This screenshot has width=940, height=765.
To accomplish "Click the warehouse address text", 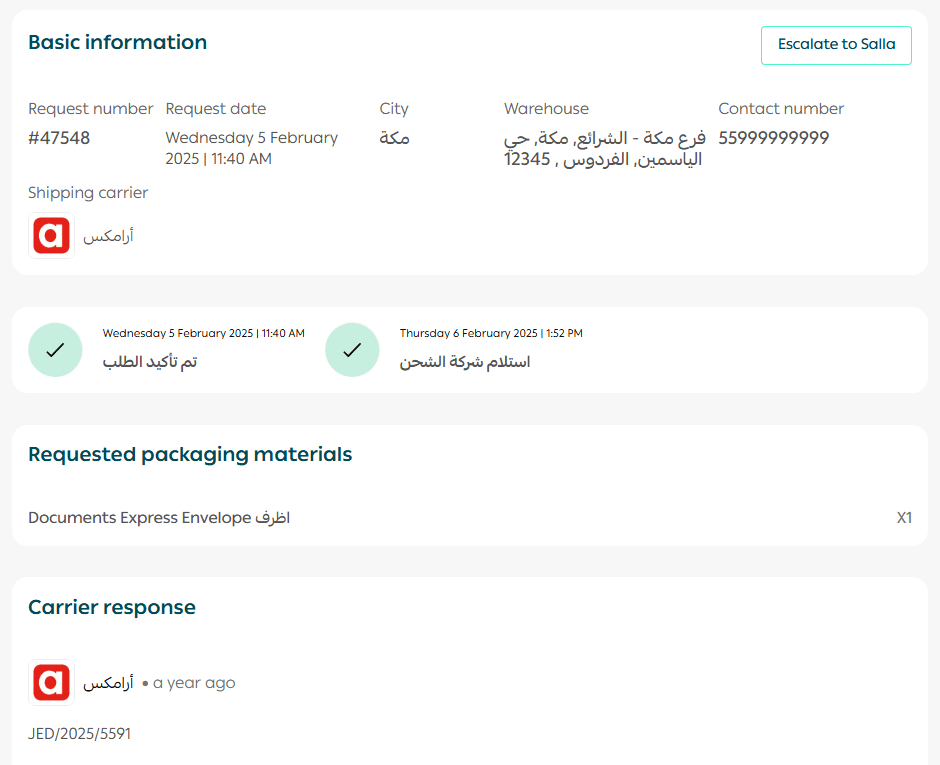I will [604, 148].
